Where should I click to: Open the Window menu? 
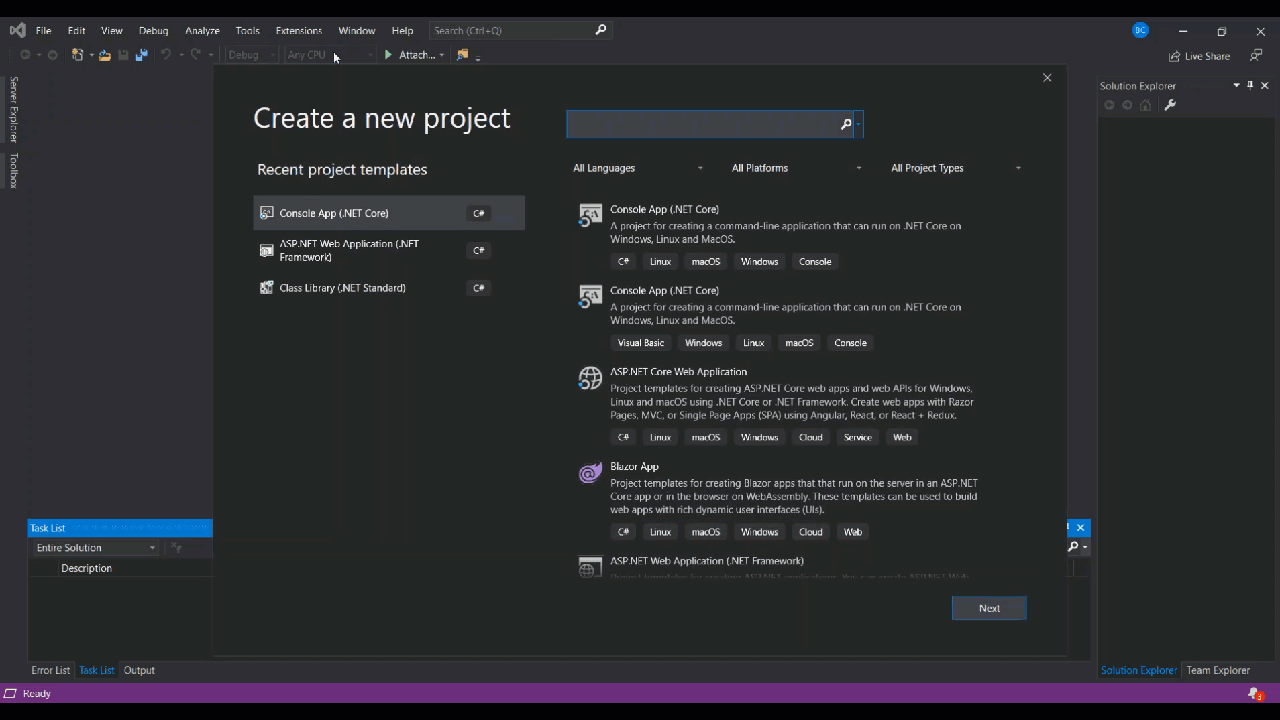[x=356, y=31]
